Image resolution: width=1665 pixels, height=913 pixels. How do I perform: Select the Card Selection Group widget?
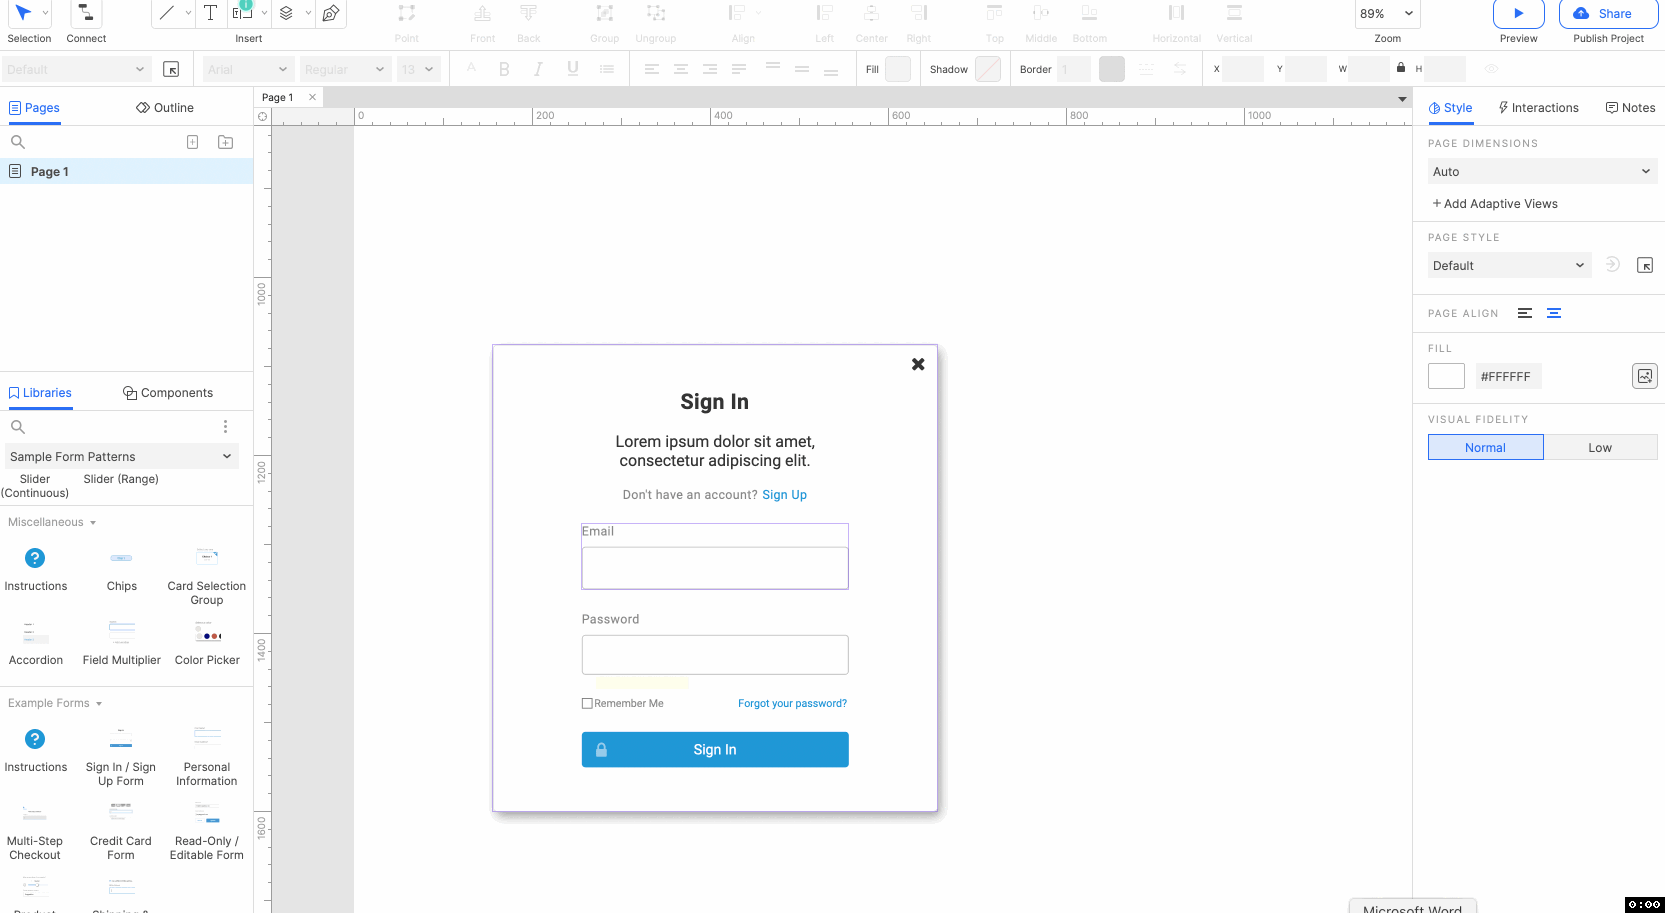pyautogui.click(x=207, y=576)
